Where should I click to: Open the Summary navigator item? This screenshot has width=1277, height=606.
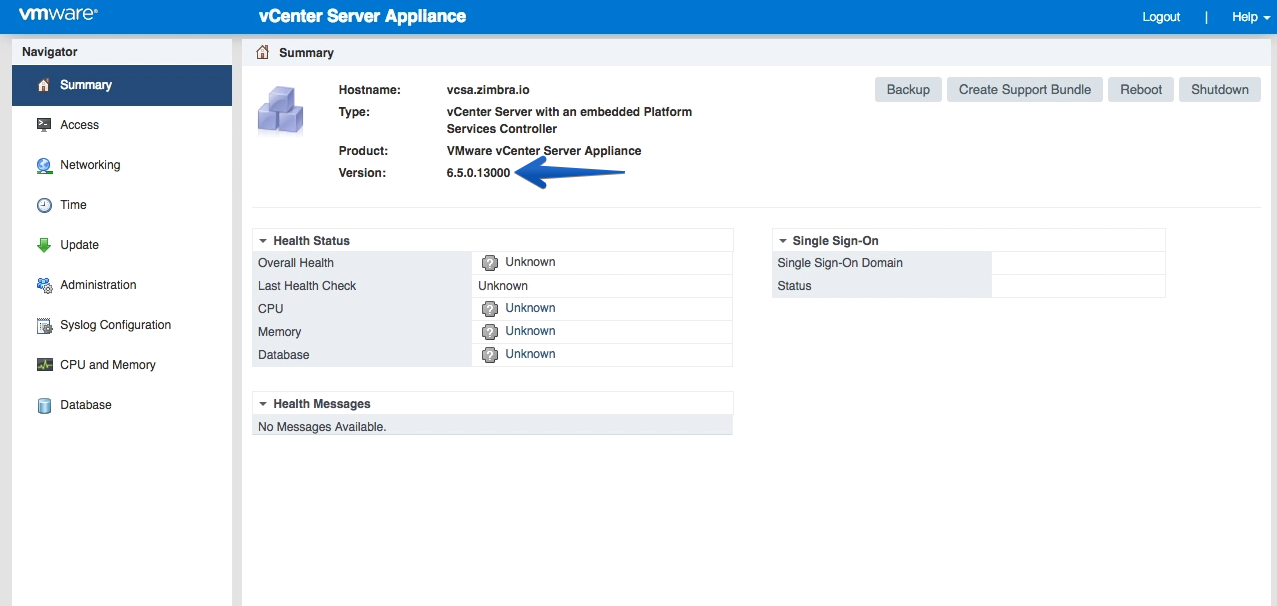(122, 85)
